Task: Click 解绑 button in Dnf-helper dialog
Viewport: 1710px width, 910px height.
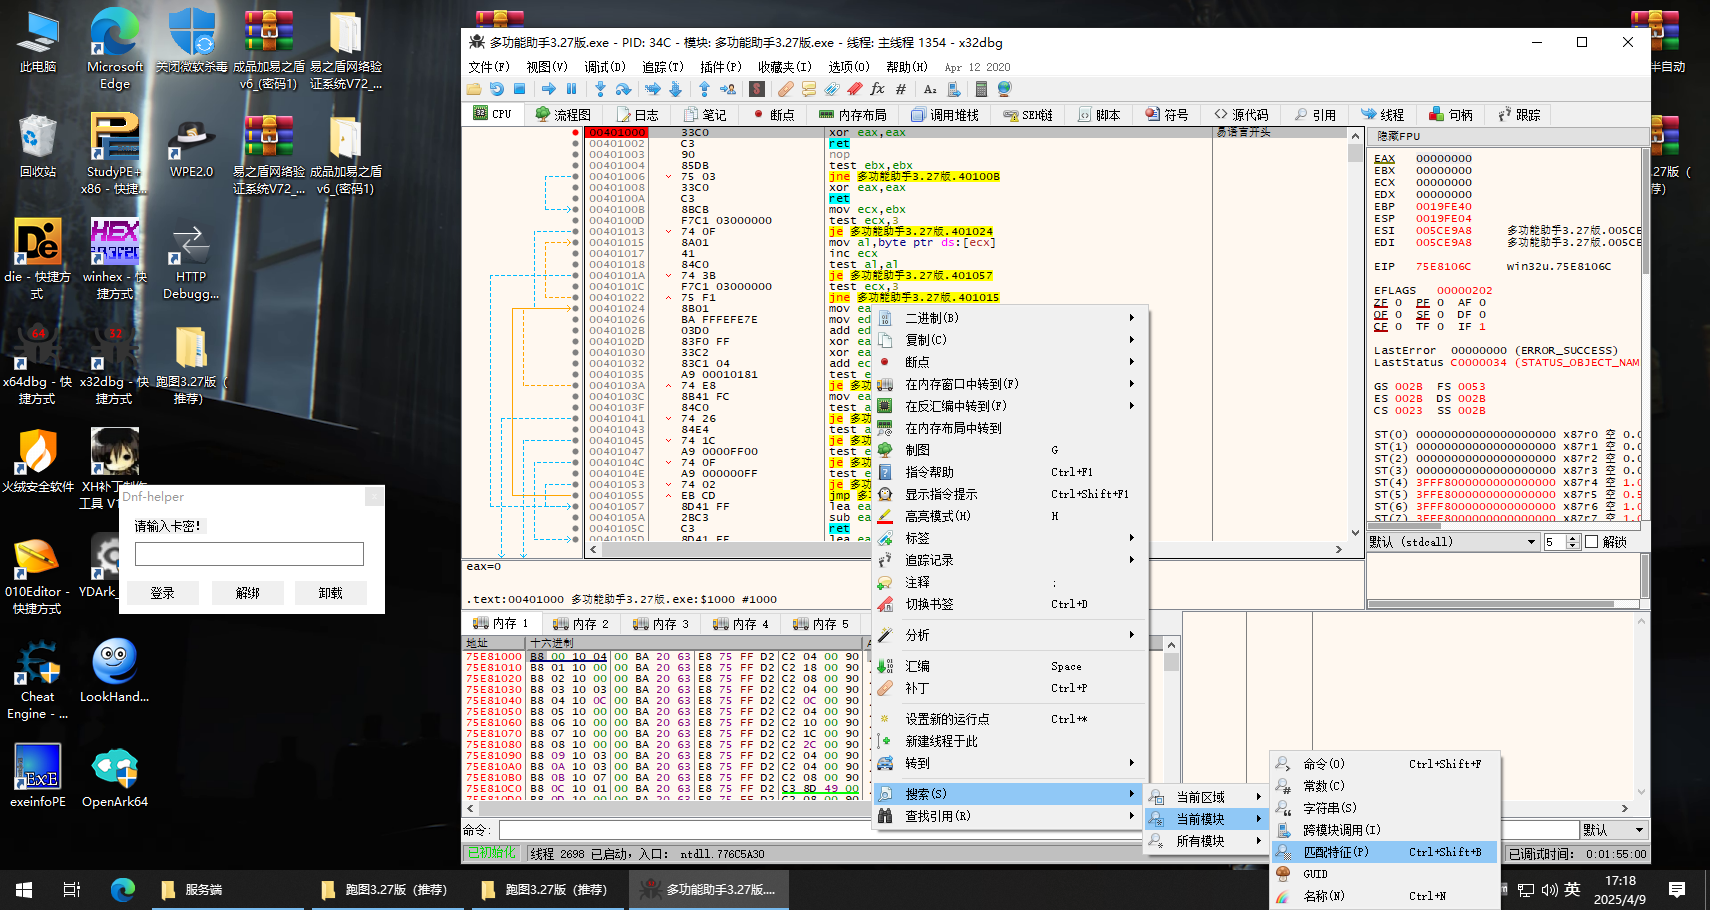Action: (x=248, y=593)
